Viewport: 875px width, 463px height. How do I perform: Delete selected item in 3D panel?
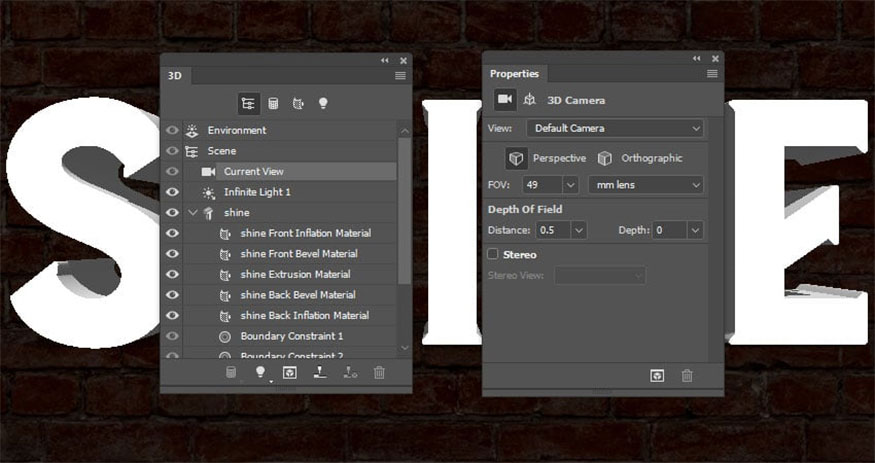(379, 372)
